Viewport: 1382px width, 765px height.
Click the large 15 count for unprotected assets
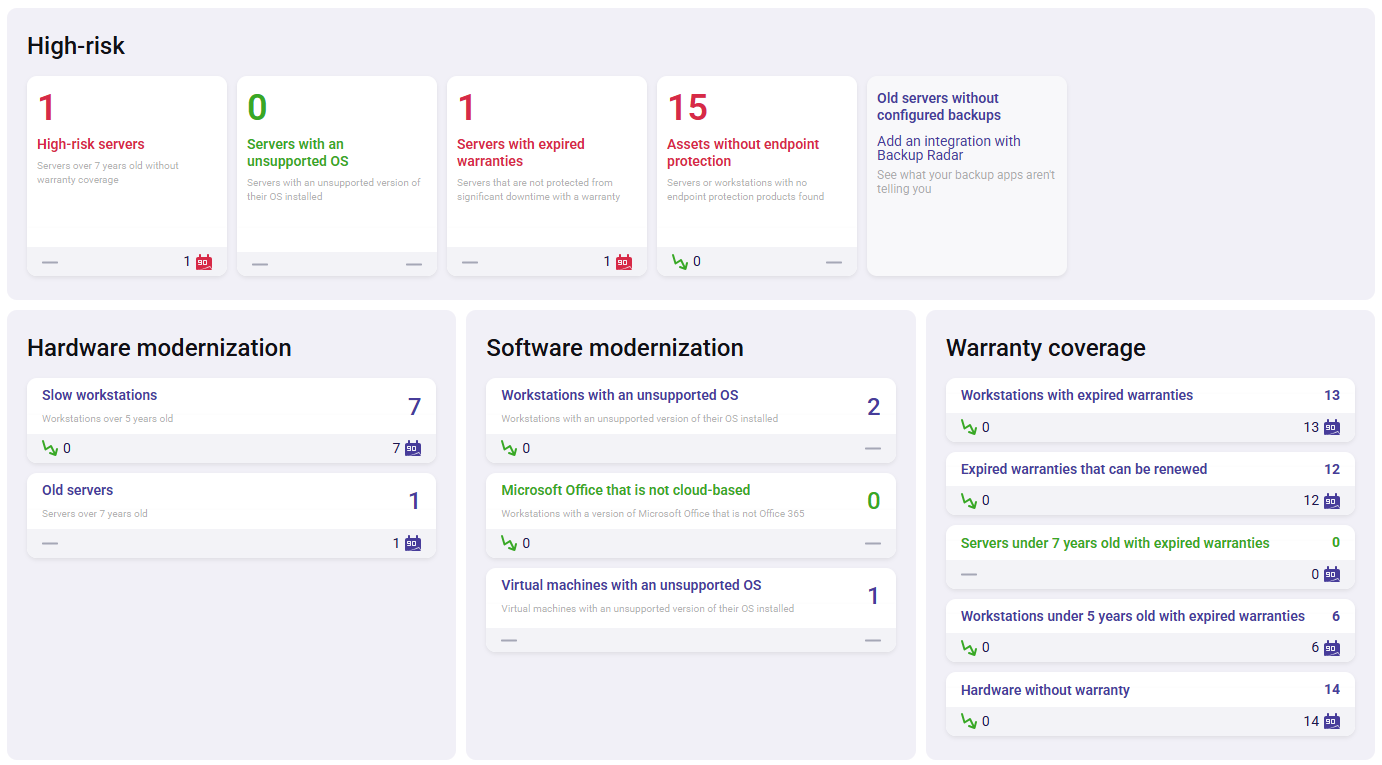(x=687, y=107)
